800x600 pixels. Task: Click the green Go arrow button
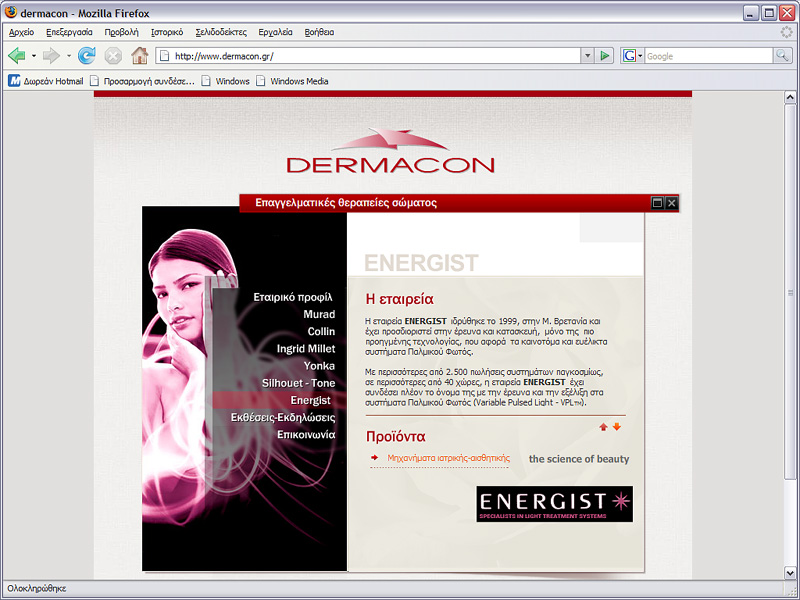point(605,56)
